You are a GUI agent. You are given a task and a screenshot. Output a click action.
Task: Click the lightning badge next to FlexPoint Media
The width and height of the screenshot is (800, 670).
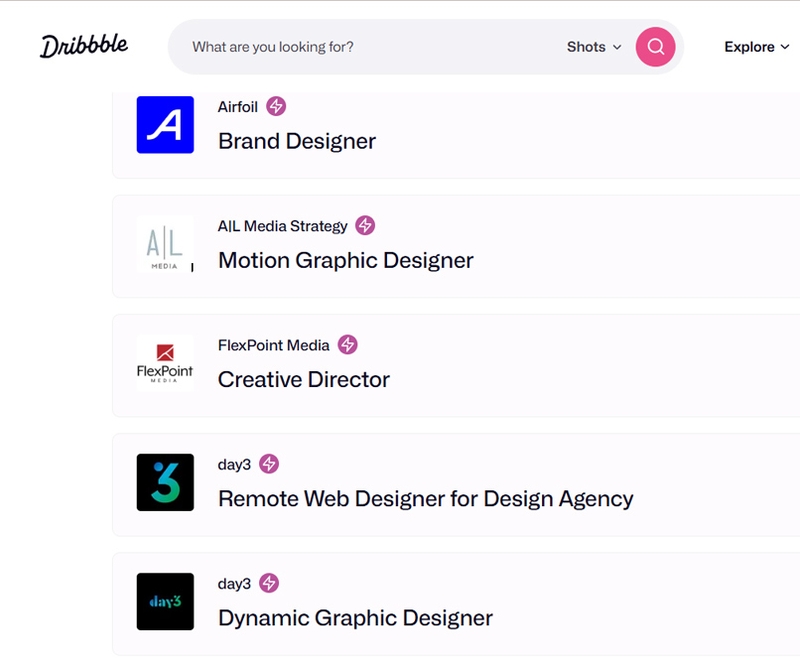pyautogui.click(x=348, y=344)
